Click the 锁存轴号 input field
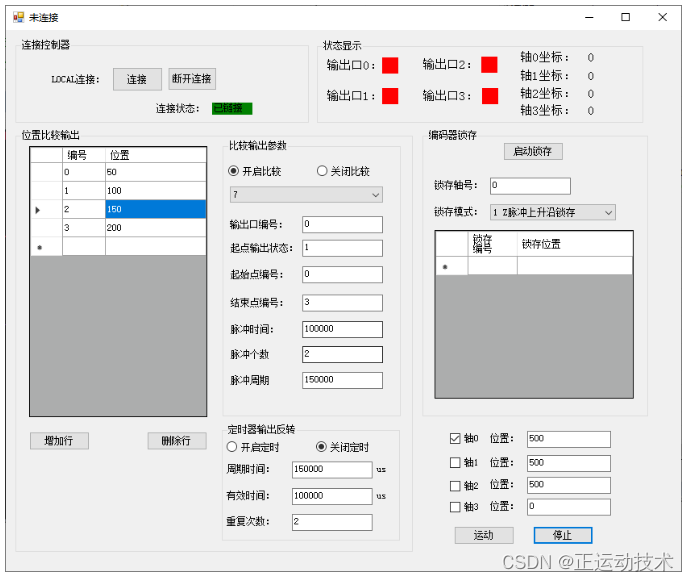The image size is (689, 581). pyautogui.click(x=530, y=185)
